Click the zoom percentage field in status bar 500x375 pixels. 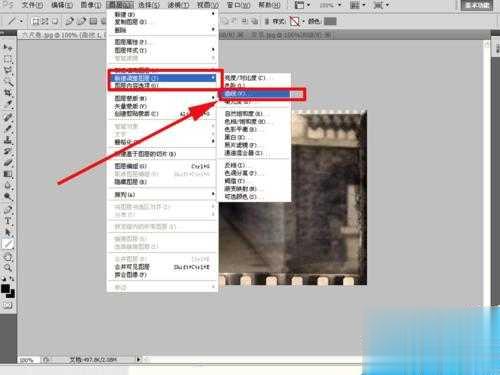coord(28,360)
